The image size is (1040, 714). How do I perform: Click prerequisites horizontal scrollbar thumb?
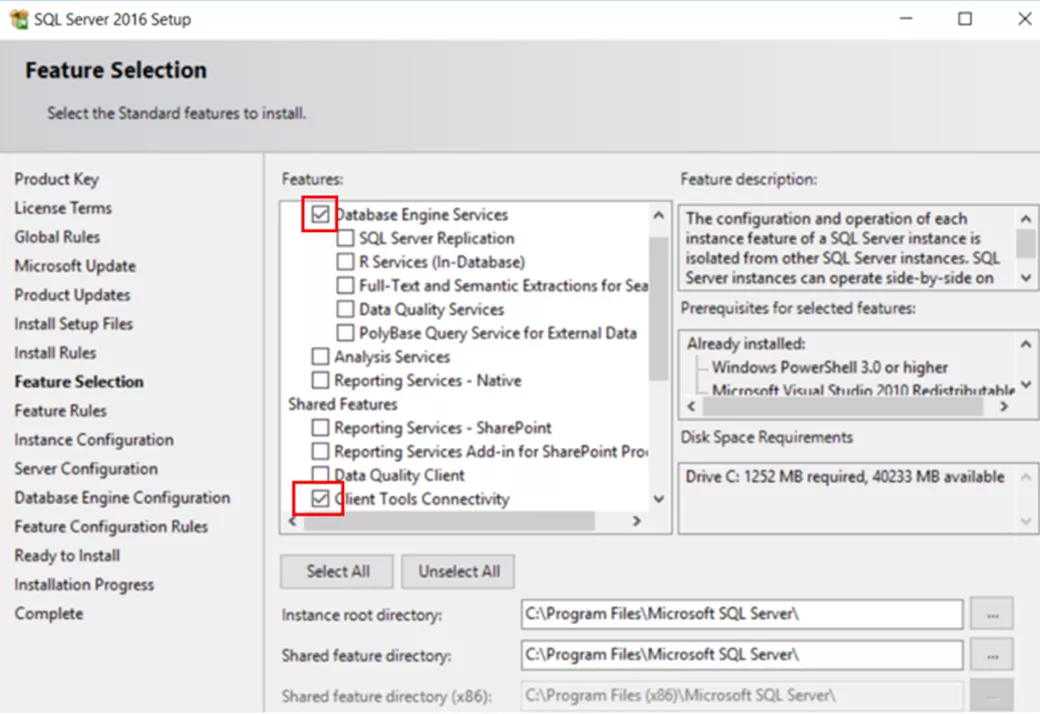pos(842,406)
